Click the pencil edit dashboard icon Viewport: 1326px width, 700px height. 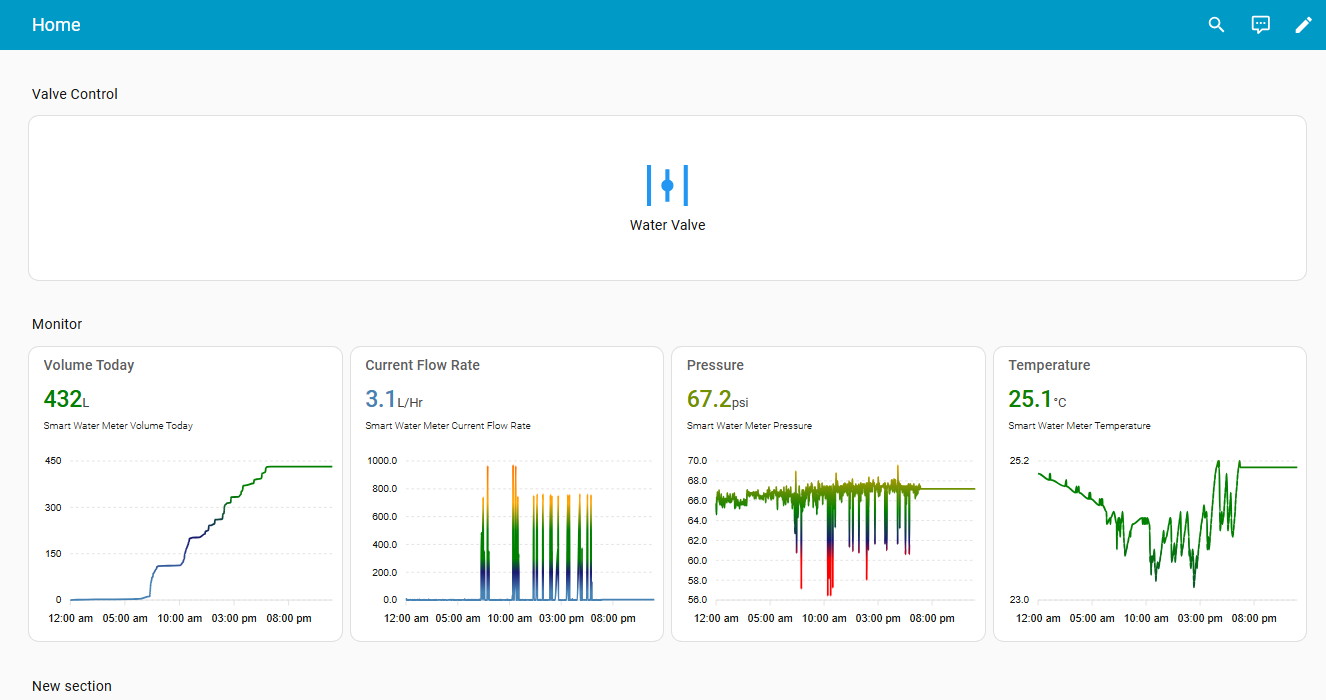click(1303, 25)
